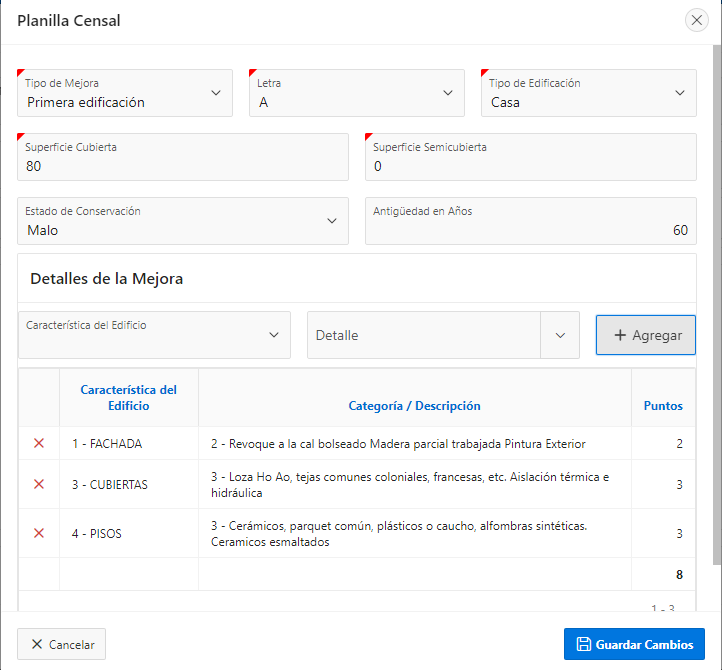
Task: Click the Detalle text input
Action: (424, 335)
